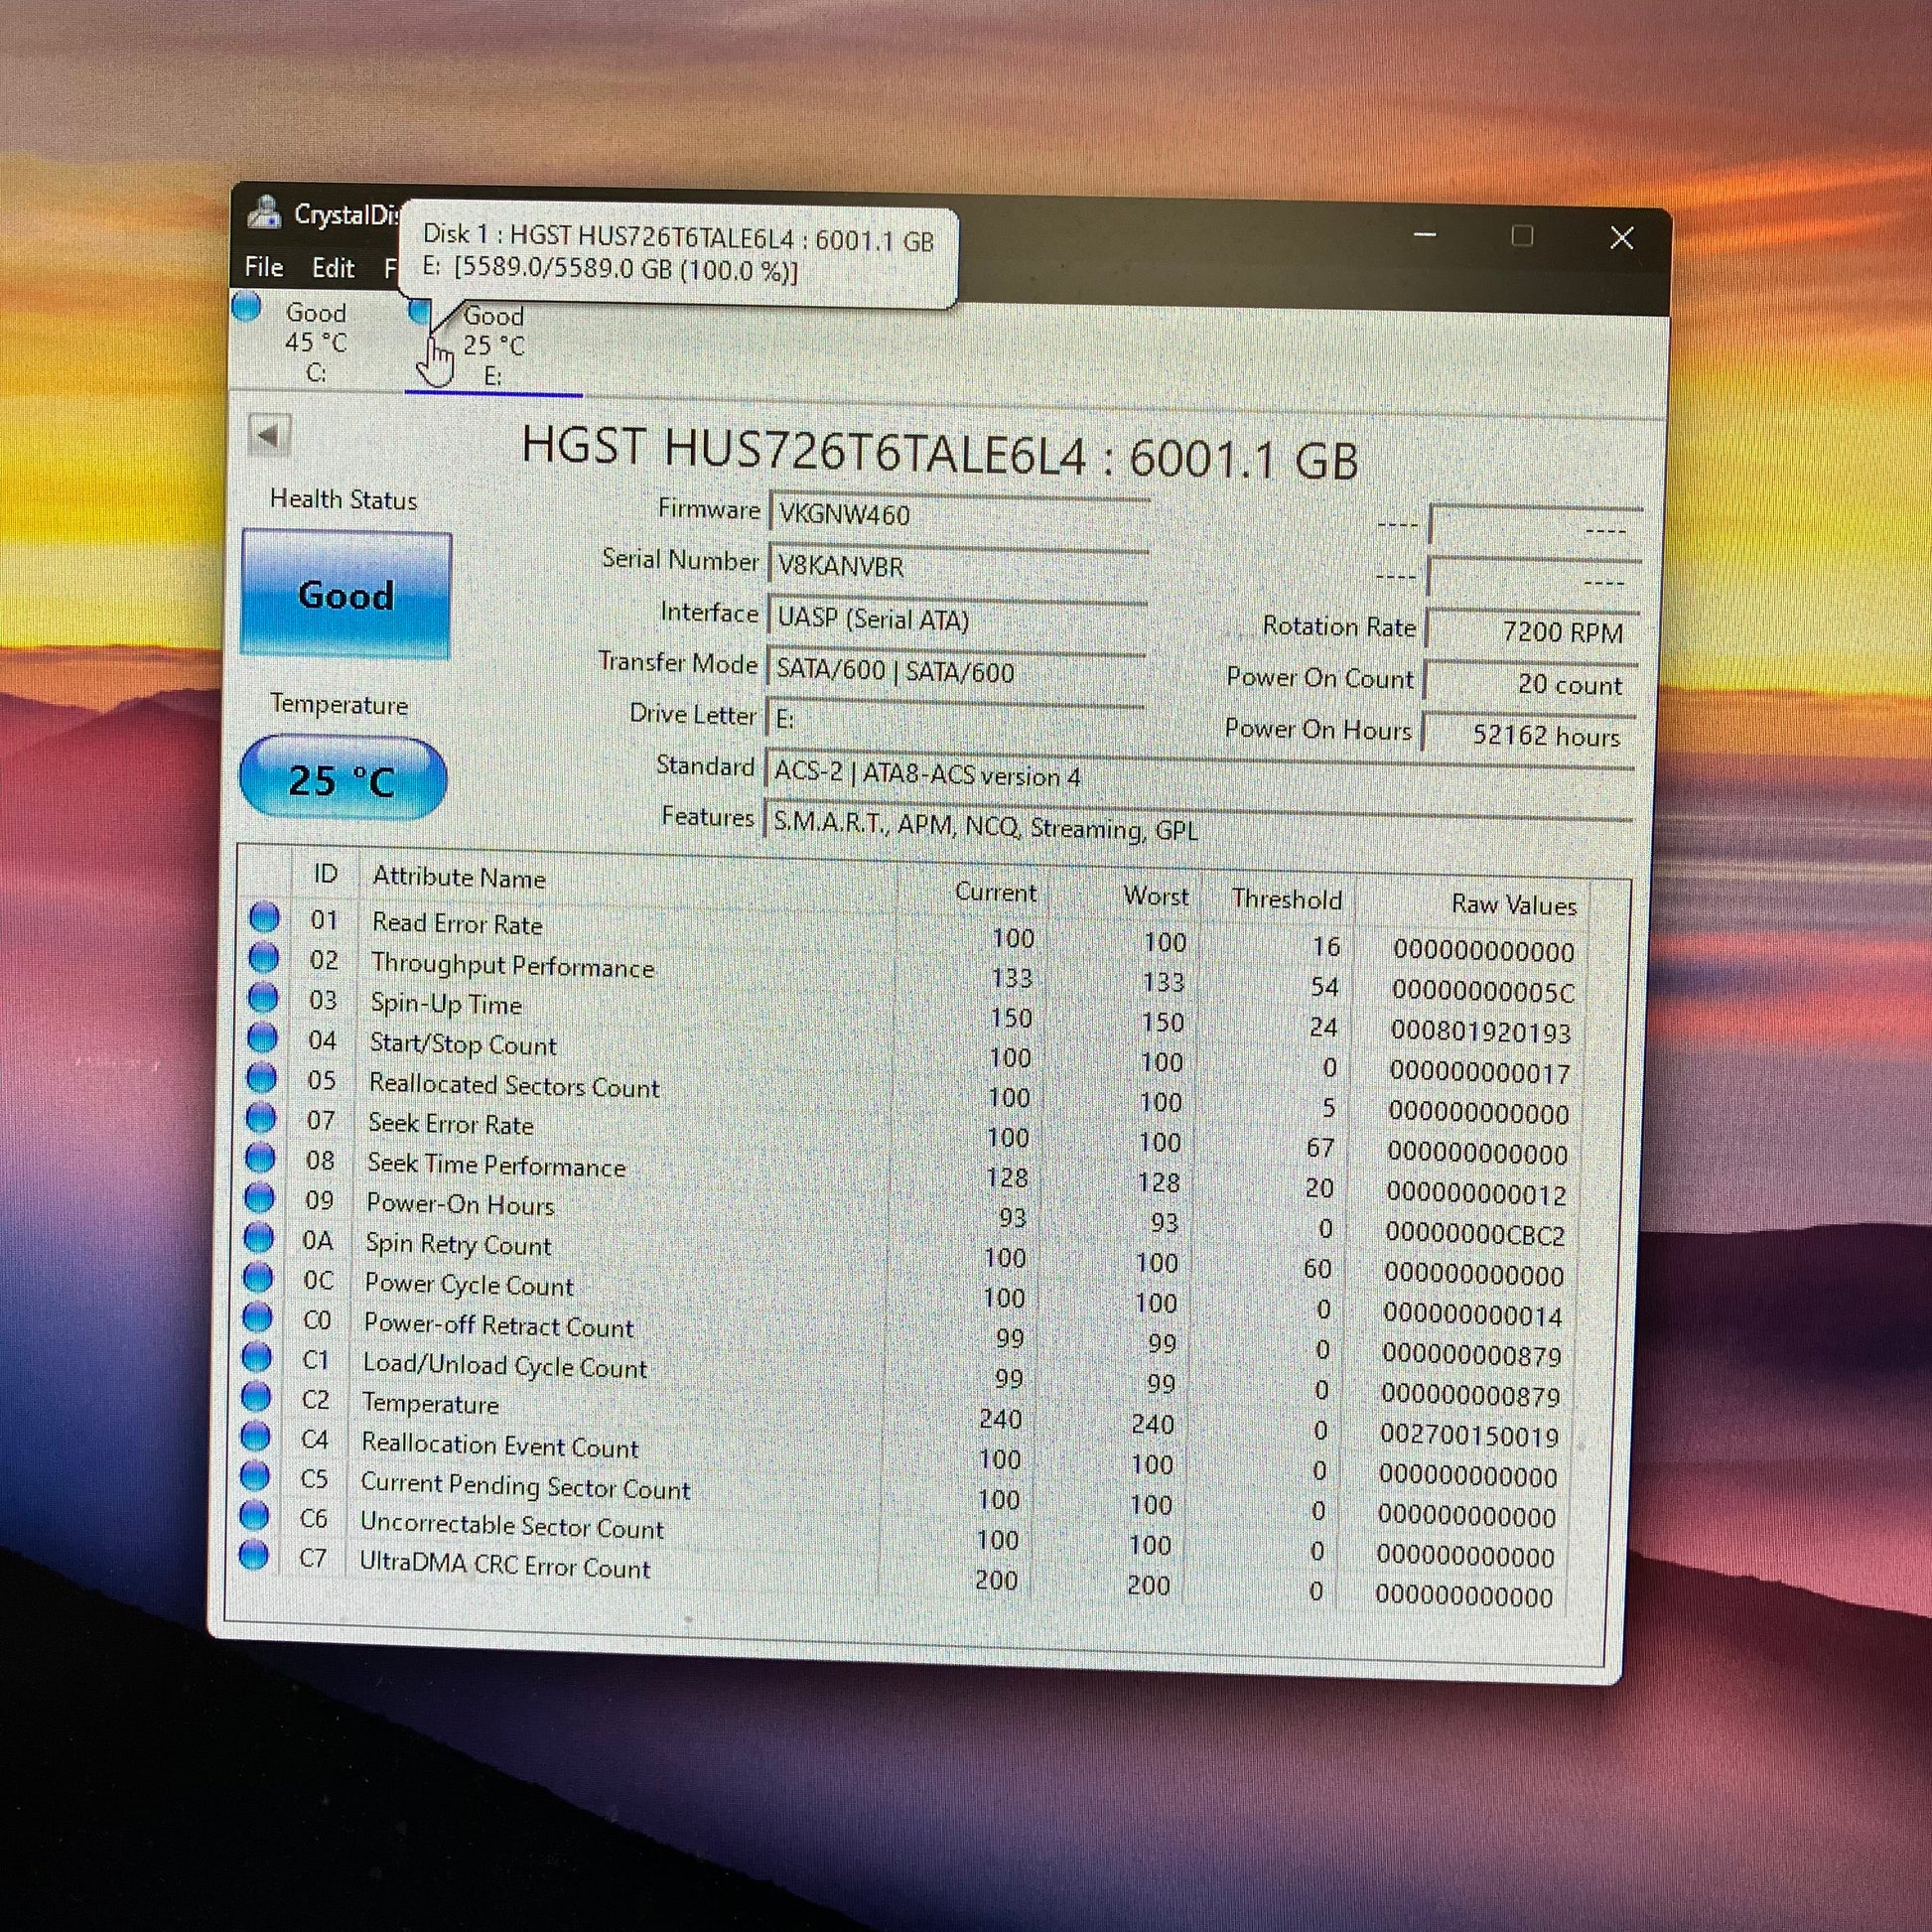Select the Power-off Retract Count attribute name
This screenshot has height=1932, width=1932.
click(498, 1325)
